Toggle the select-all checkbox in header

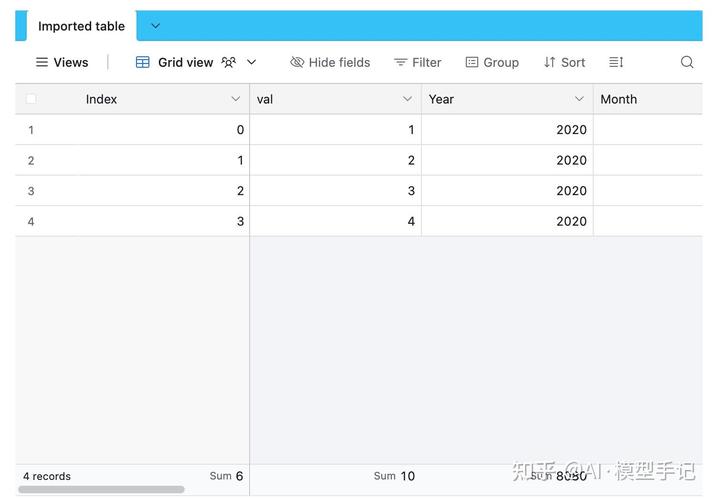[x=31, y=99]
